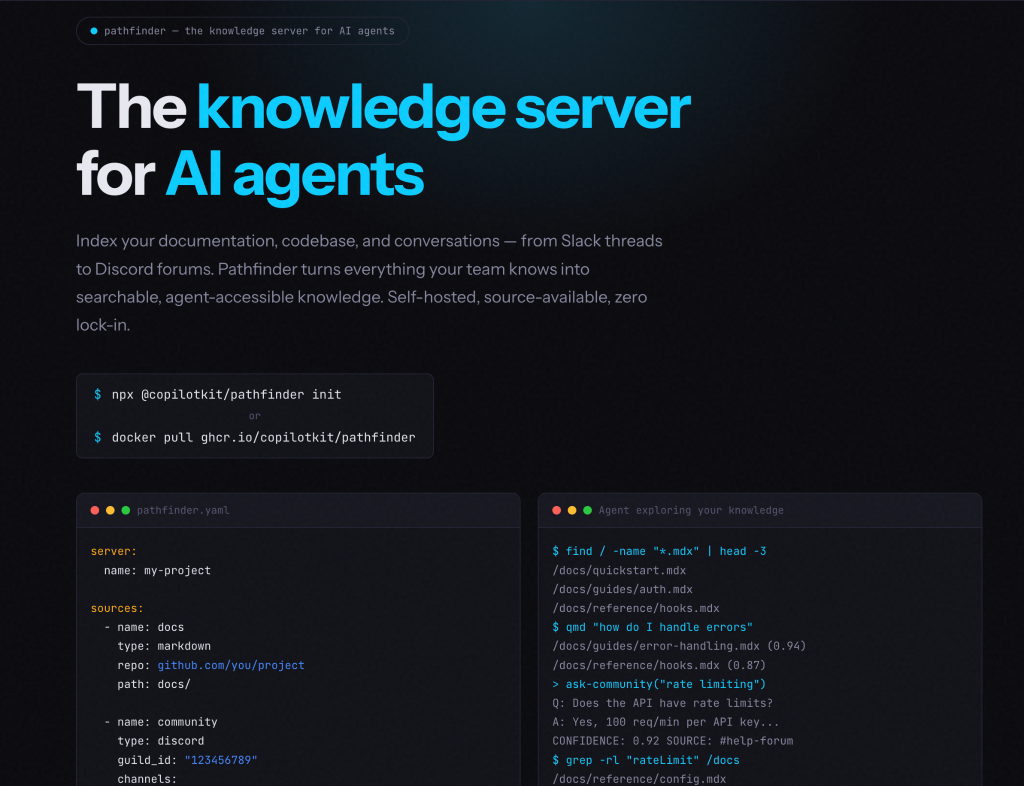Viewport: 1024px width, 786px height.
Task: Click the 'sources:' key in the YAML
Action: [x=117, y=608]
